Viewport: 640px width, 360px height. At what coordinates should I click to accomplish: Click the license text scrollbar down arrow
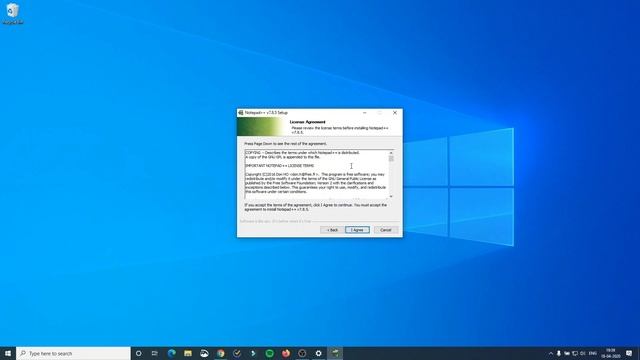[x=391, y=196]
